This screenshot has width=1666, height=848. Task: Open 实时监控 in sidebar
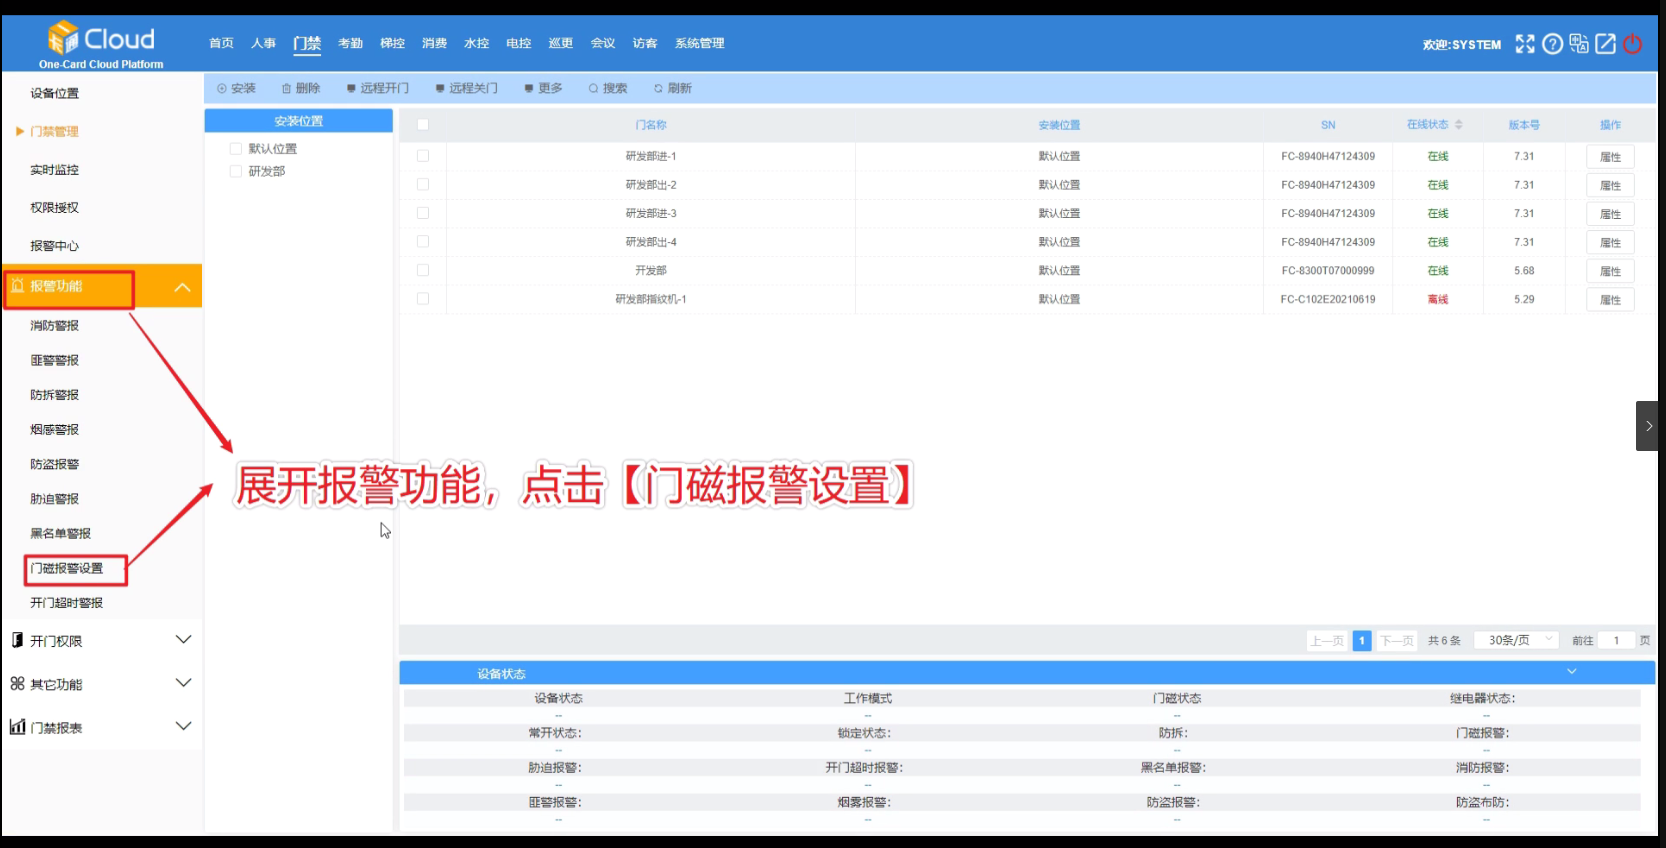pyautogui.click(x=54, y=170)
